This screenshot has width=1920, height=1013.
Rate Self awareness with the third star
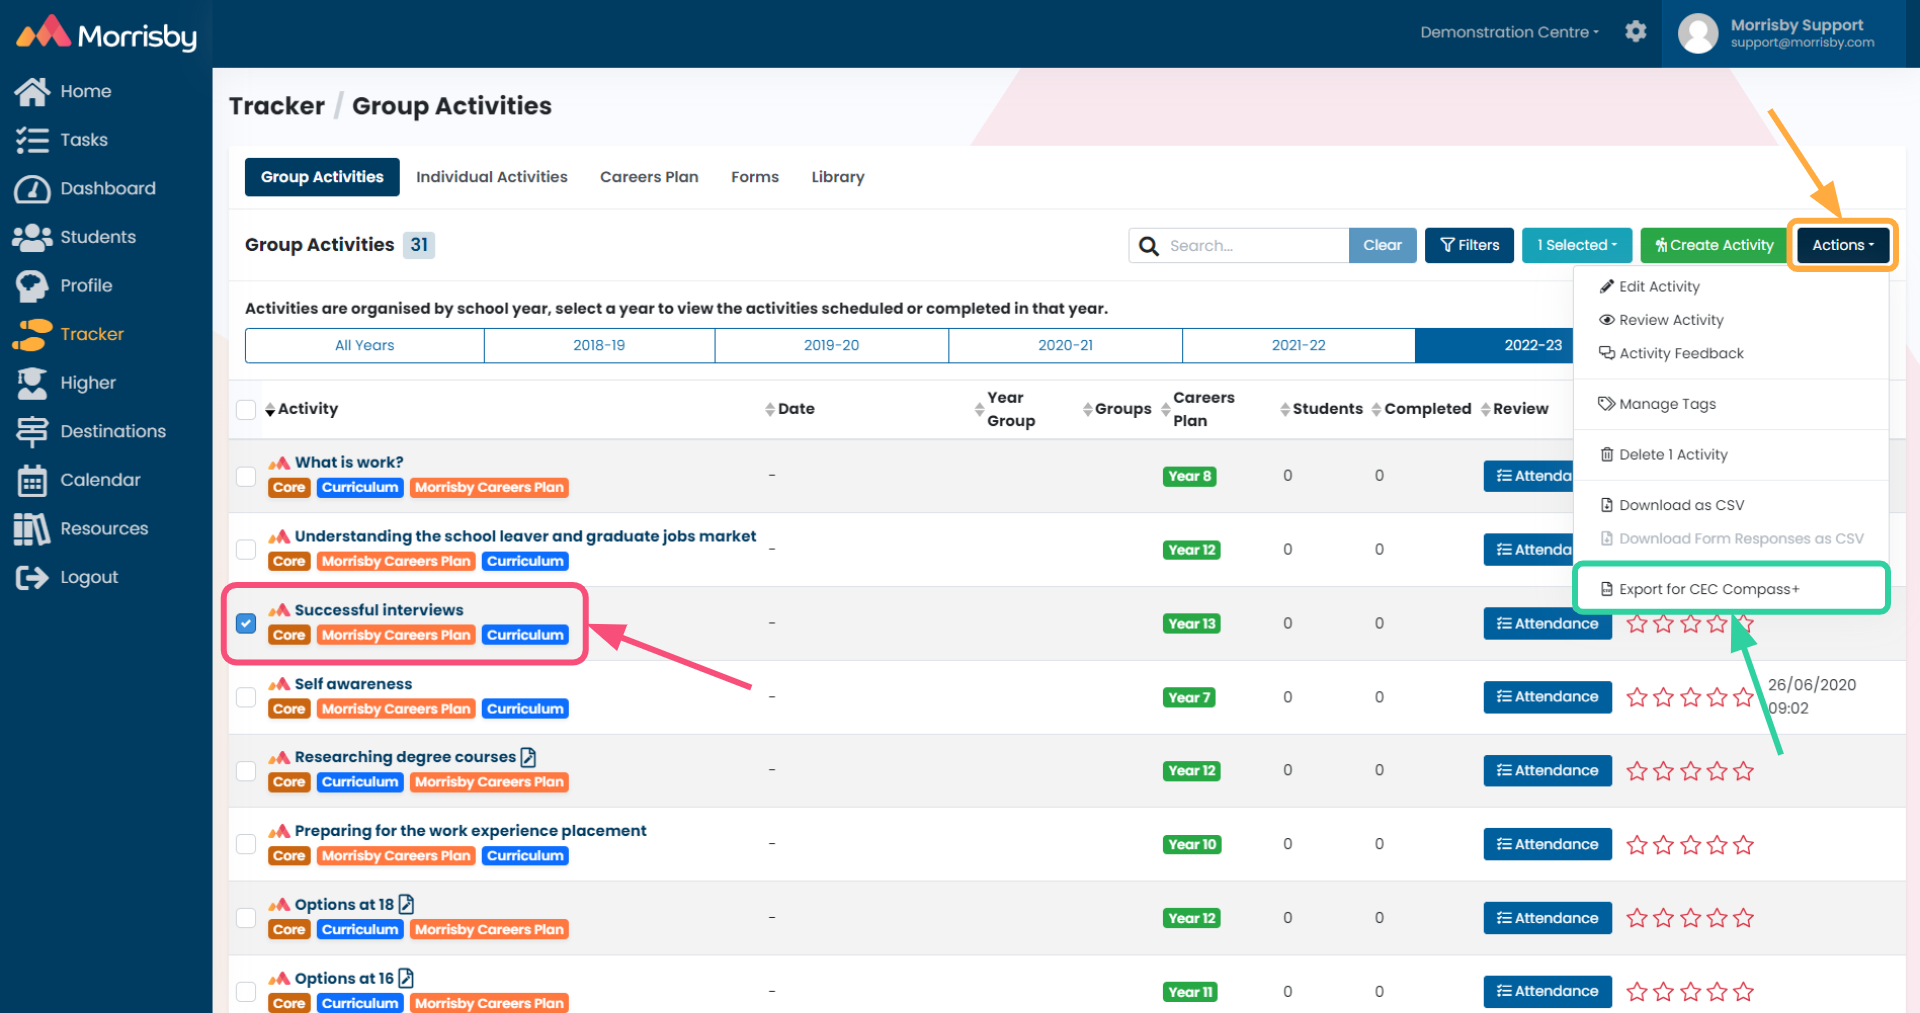click(1690, 697)
